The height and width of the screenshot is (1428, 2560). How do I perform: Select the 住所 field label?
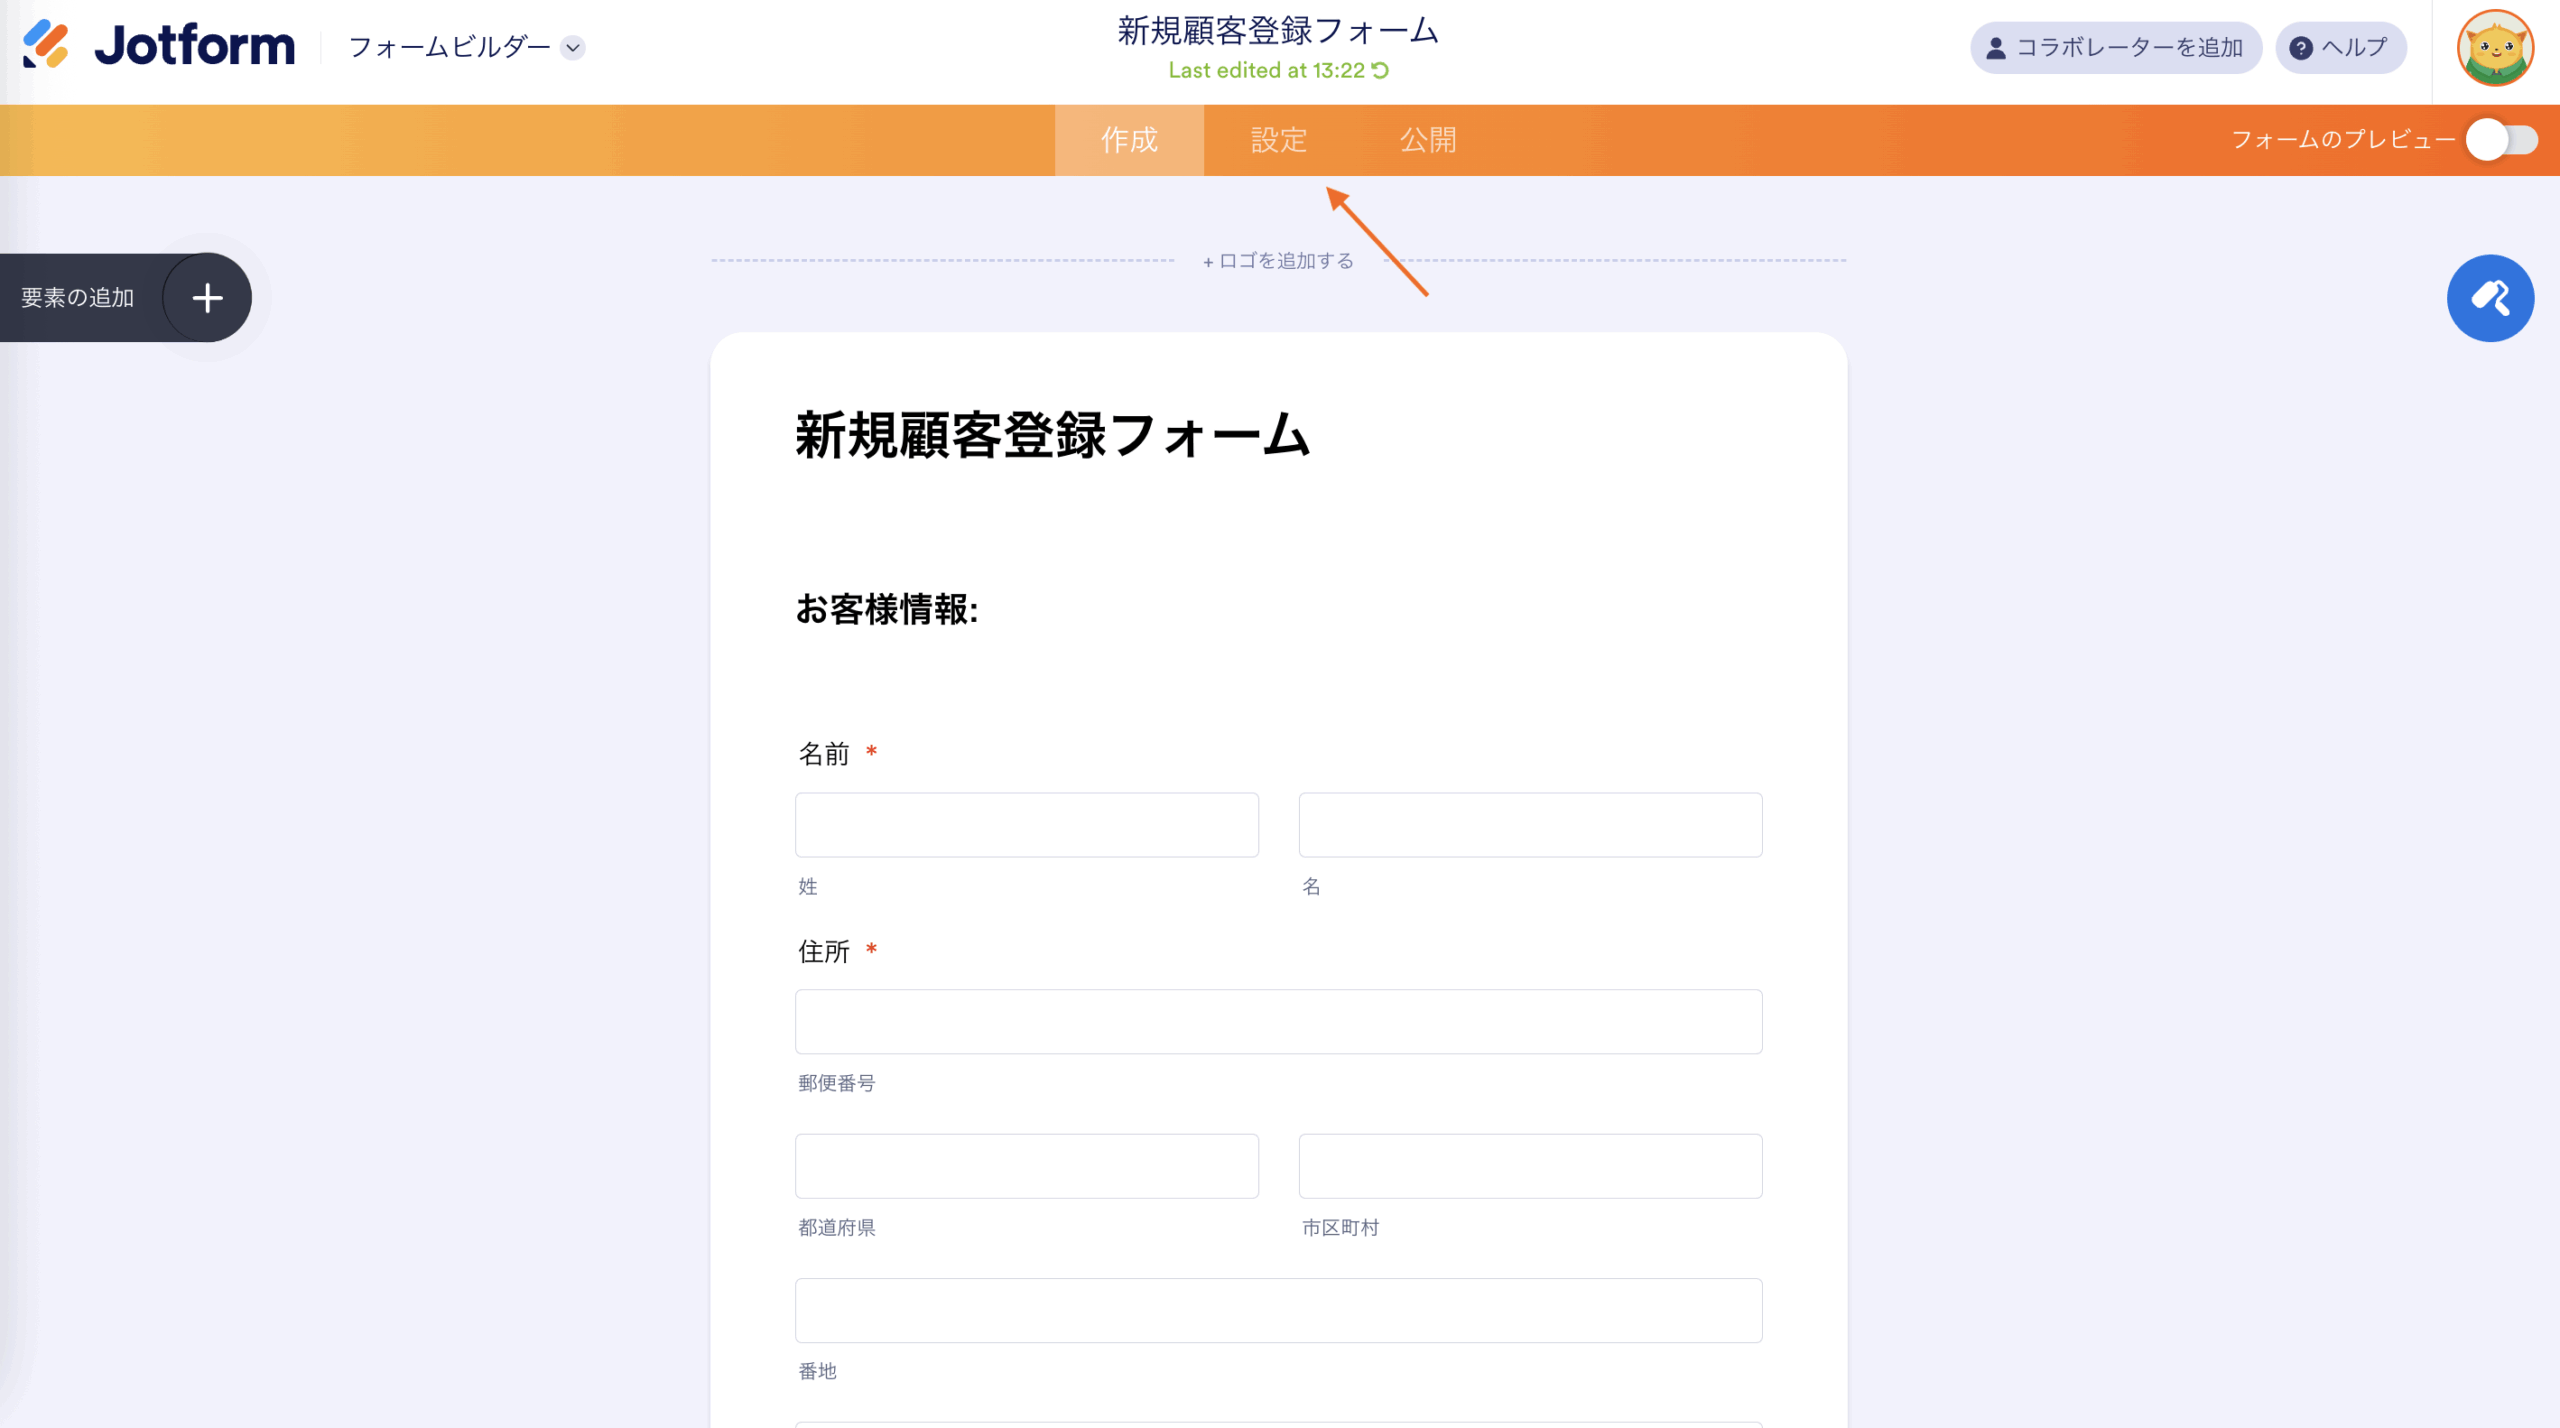coord(824,951)
